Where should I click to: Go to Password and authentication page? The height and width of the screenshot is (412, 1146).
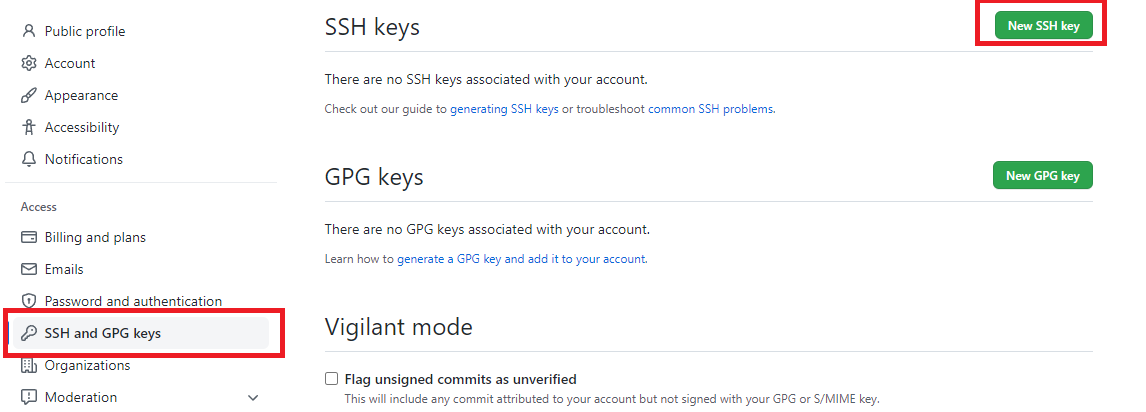coord(133,301)
